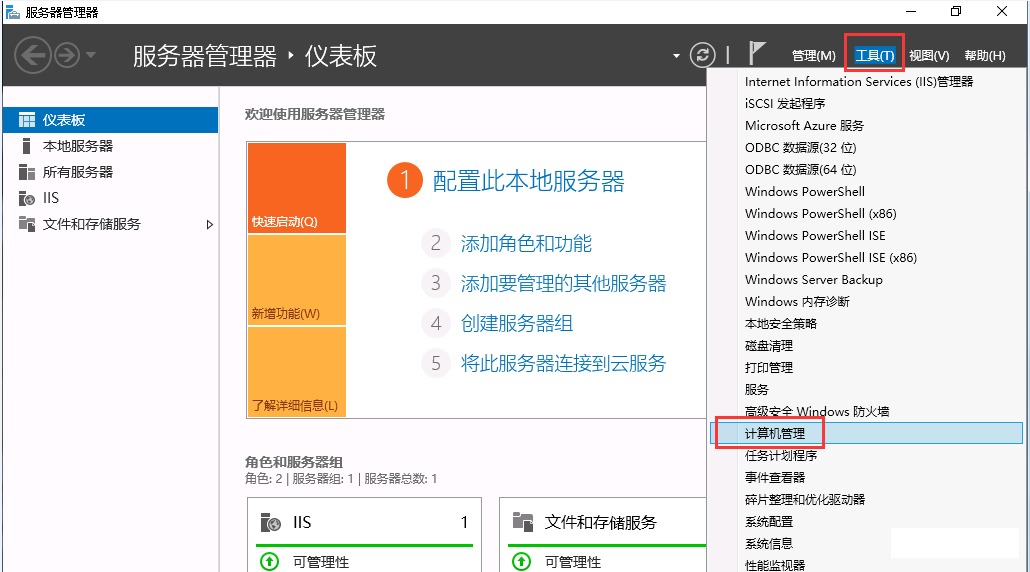Open dropdown arrow left of refresh icon

(x=677, y=55)
